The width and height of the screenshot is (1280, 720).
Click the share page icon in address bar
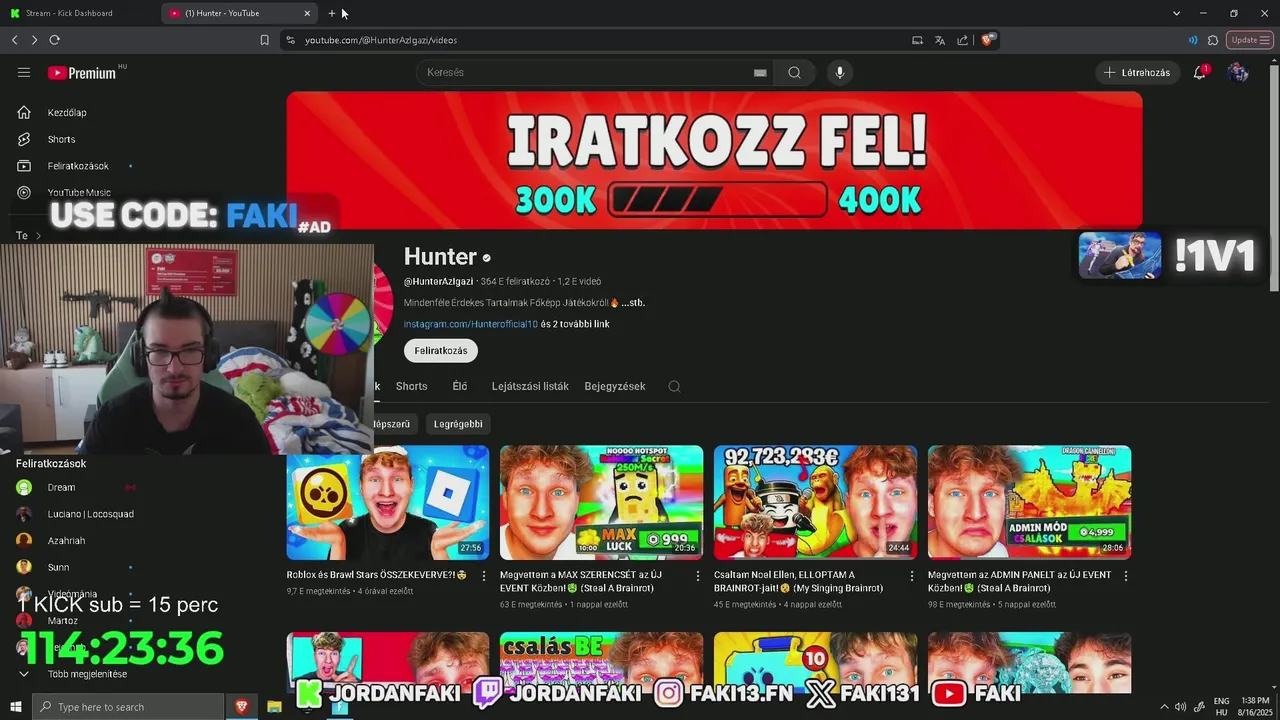click(962, 40)
